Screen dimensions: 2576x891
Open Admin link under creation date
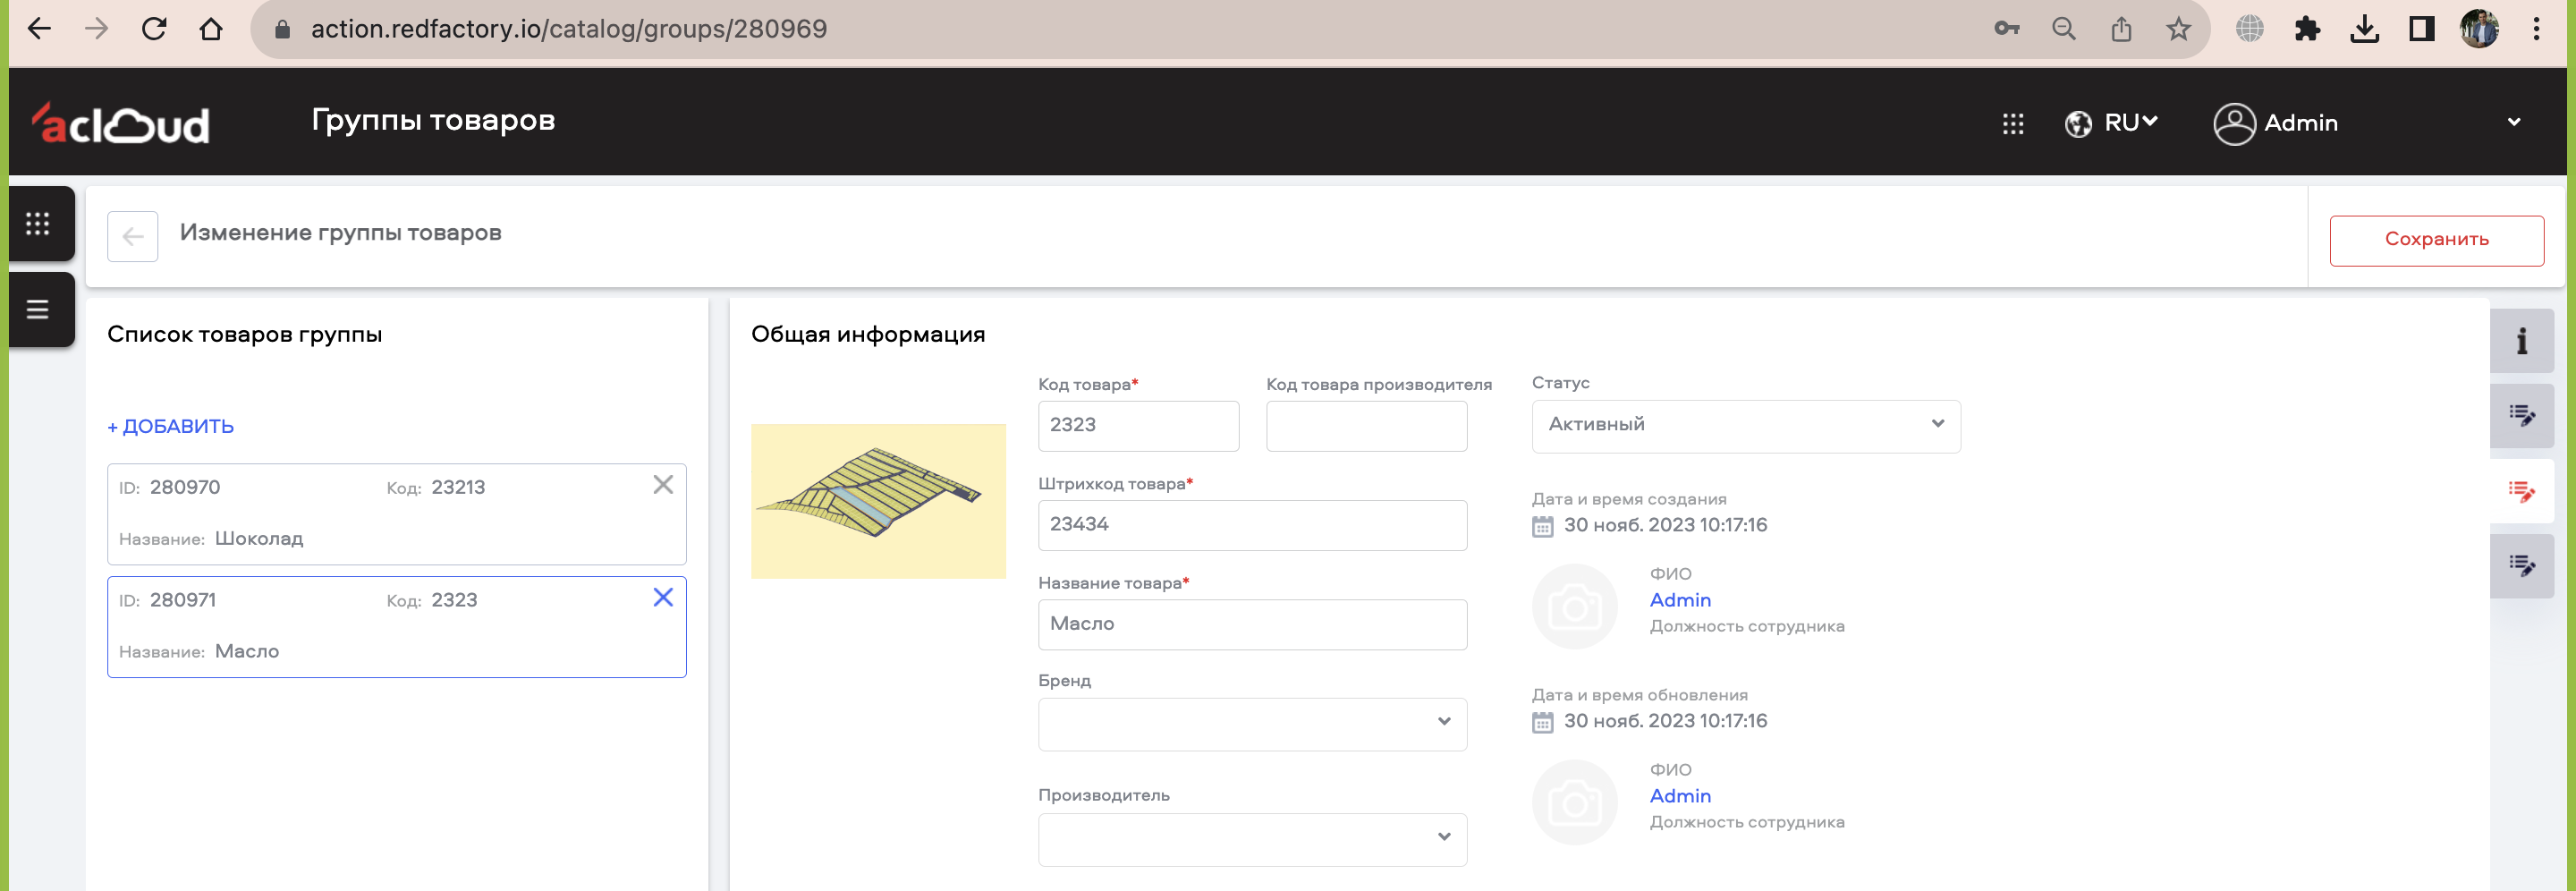click(x=1680, y=600)
